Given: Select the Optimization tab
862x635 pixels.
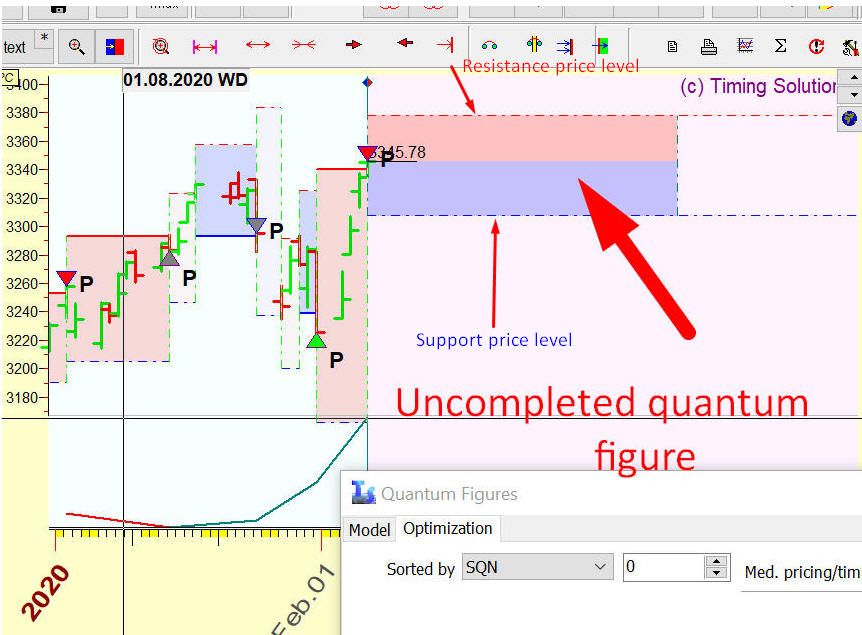Looking at the screenshot, I should tap(447, 528).
